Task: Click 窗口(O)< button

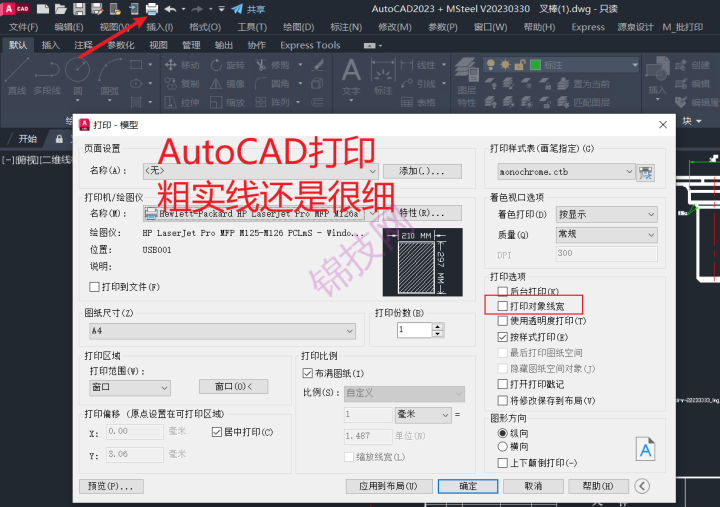Action: click(233, 387)
